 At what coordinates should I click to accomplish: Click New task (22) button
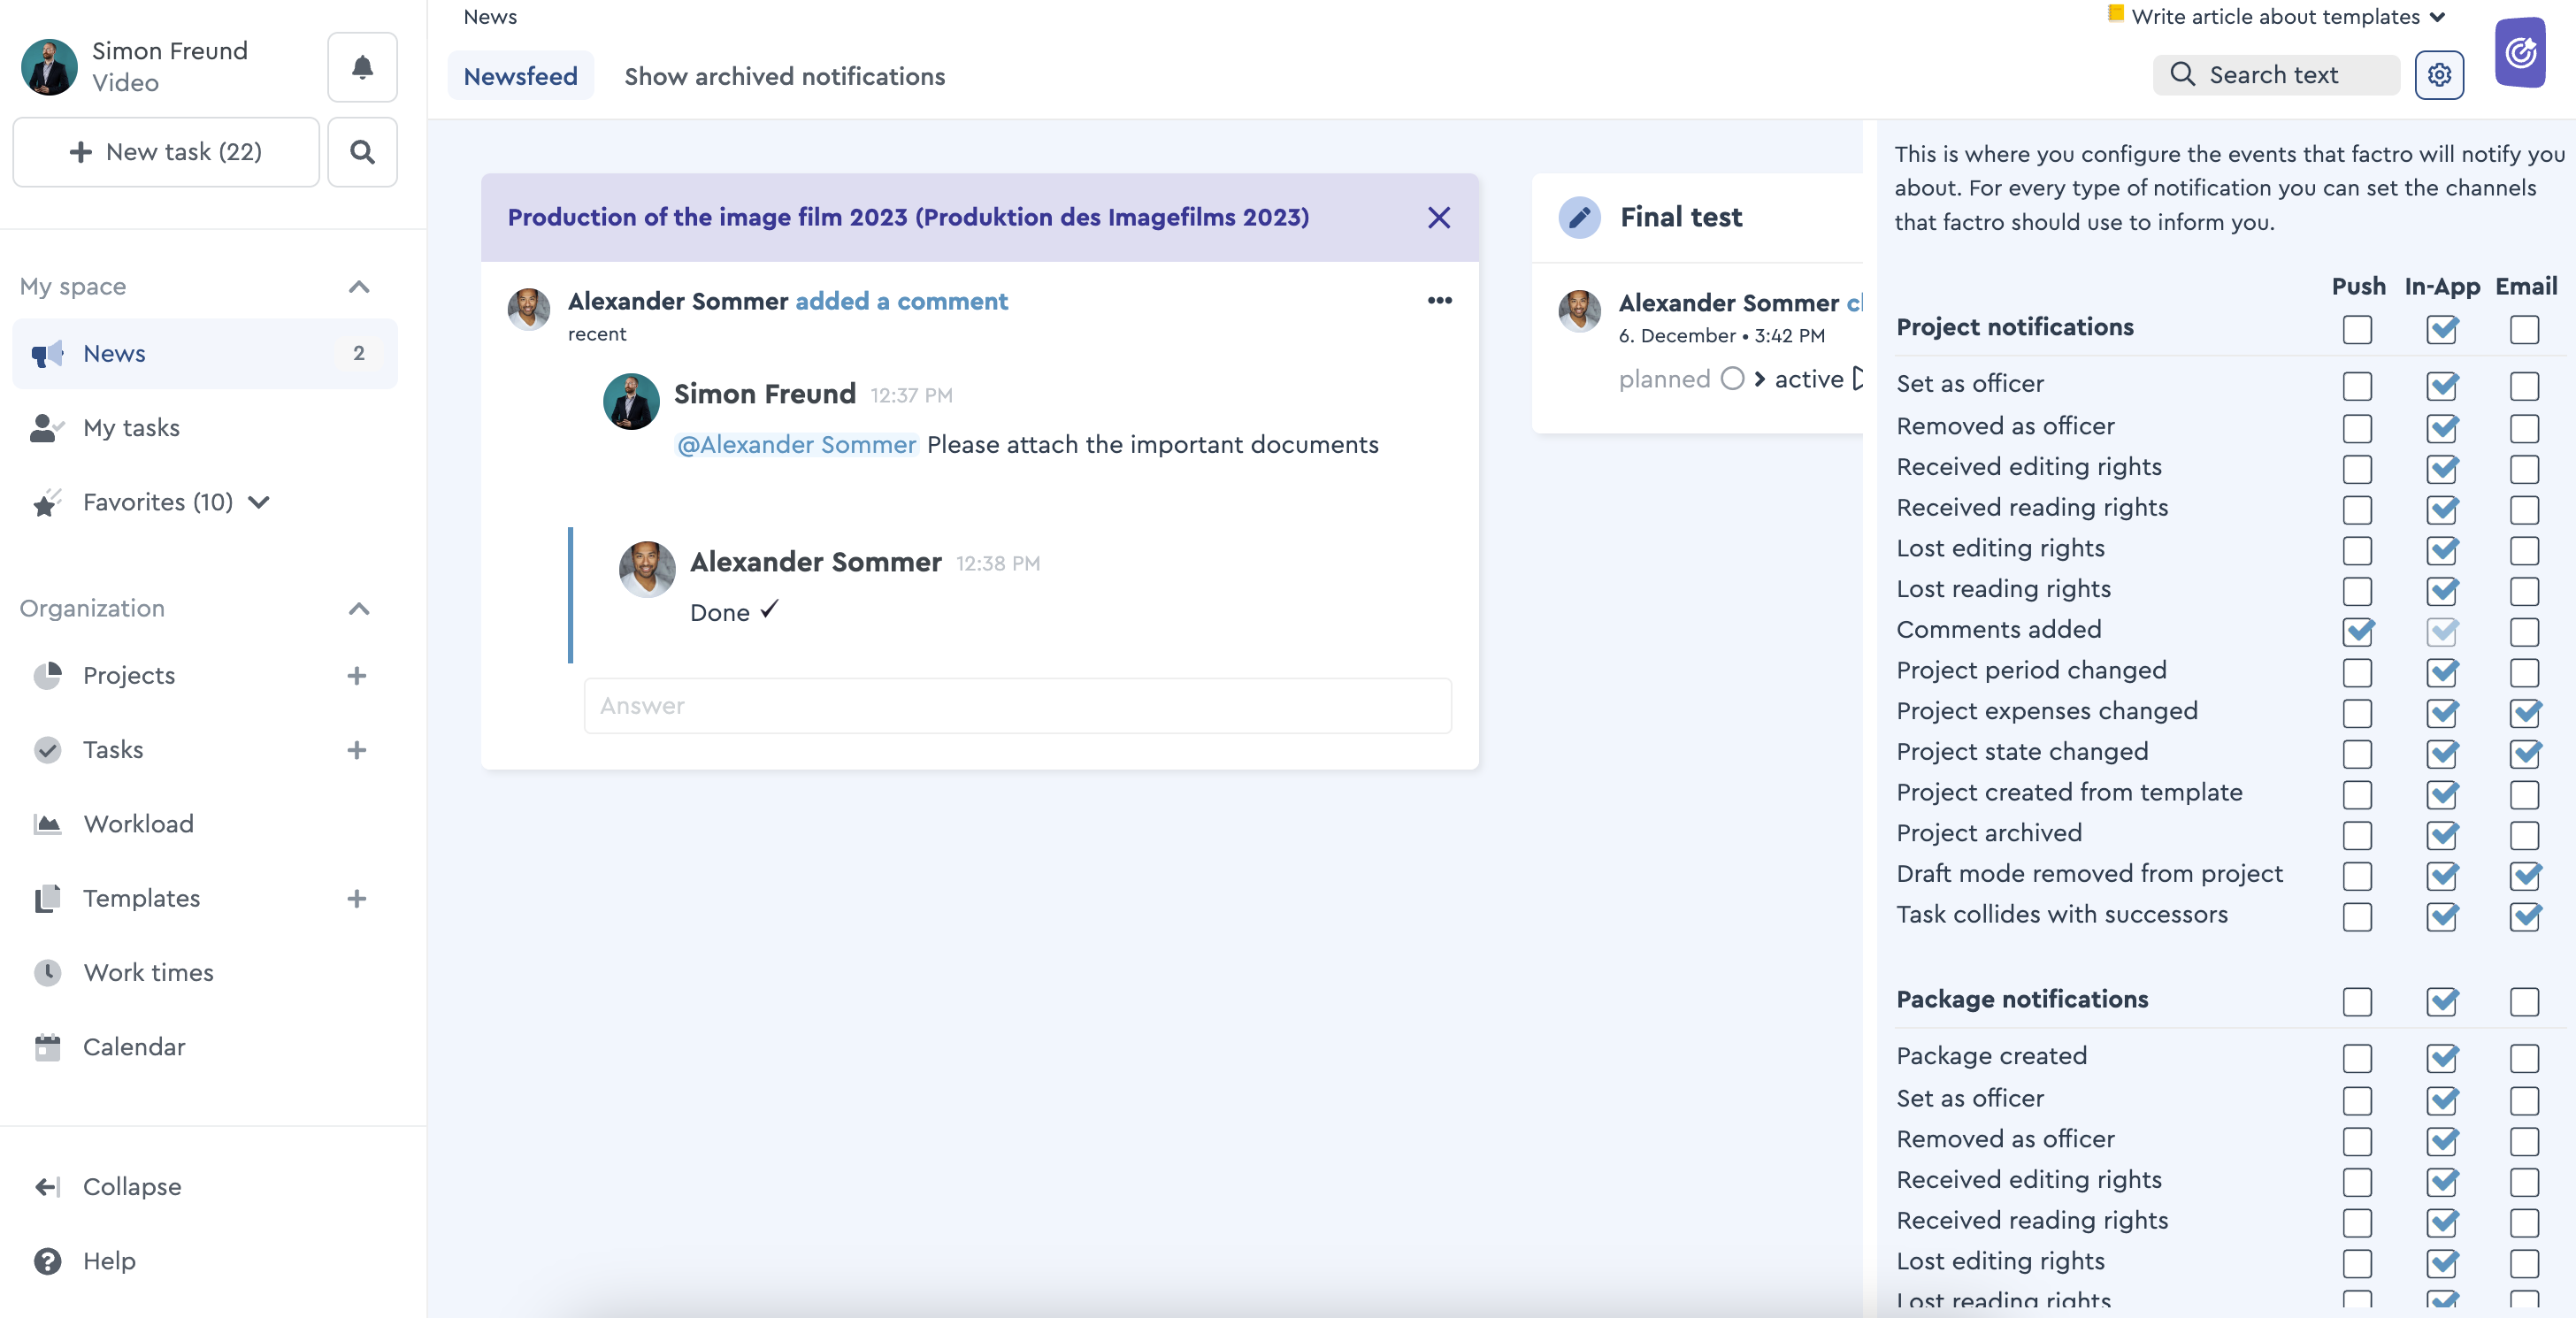[166, 152]
